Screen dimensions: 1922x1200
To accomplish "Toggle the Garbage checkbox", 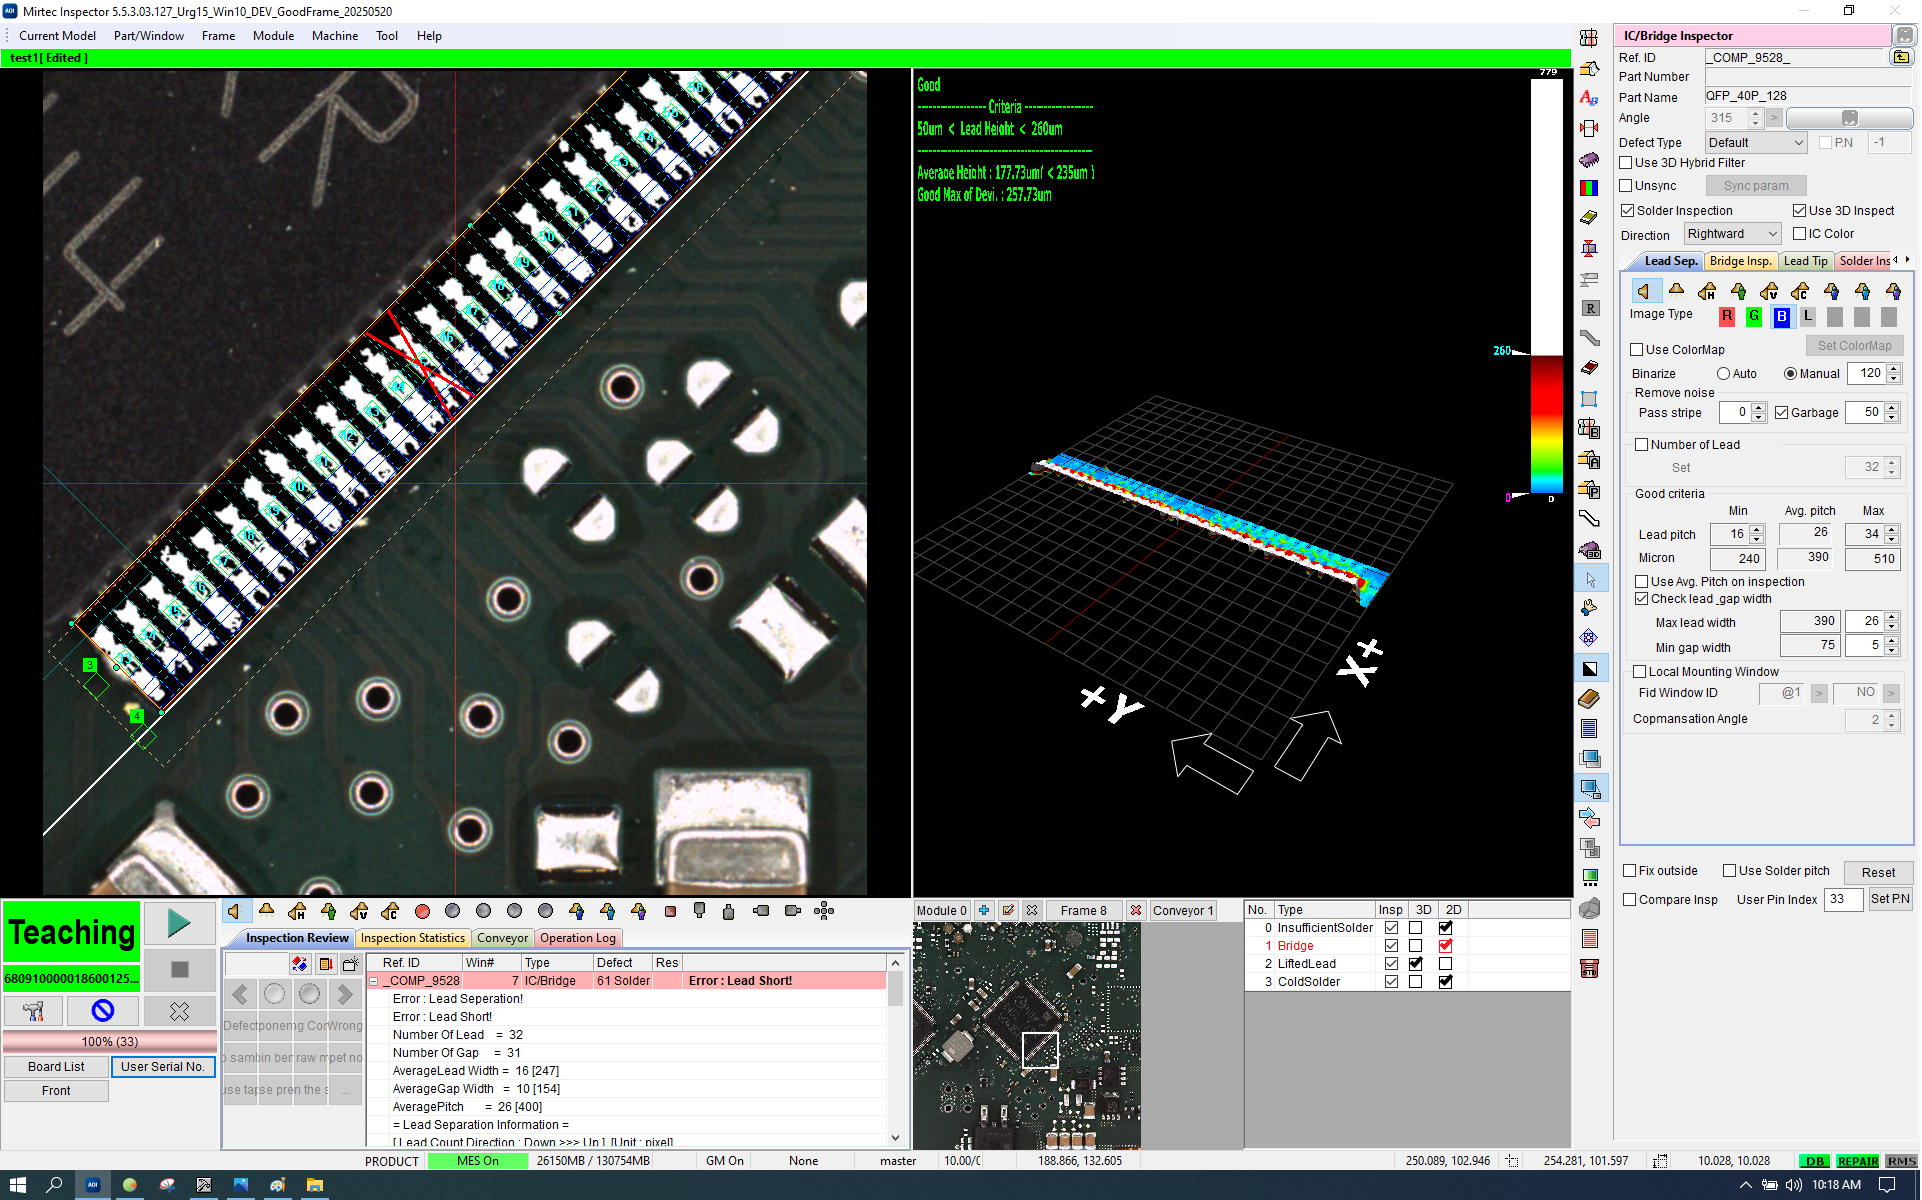I will [1782, 413].
